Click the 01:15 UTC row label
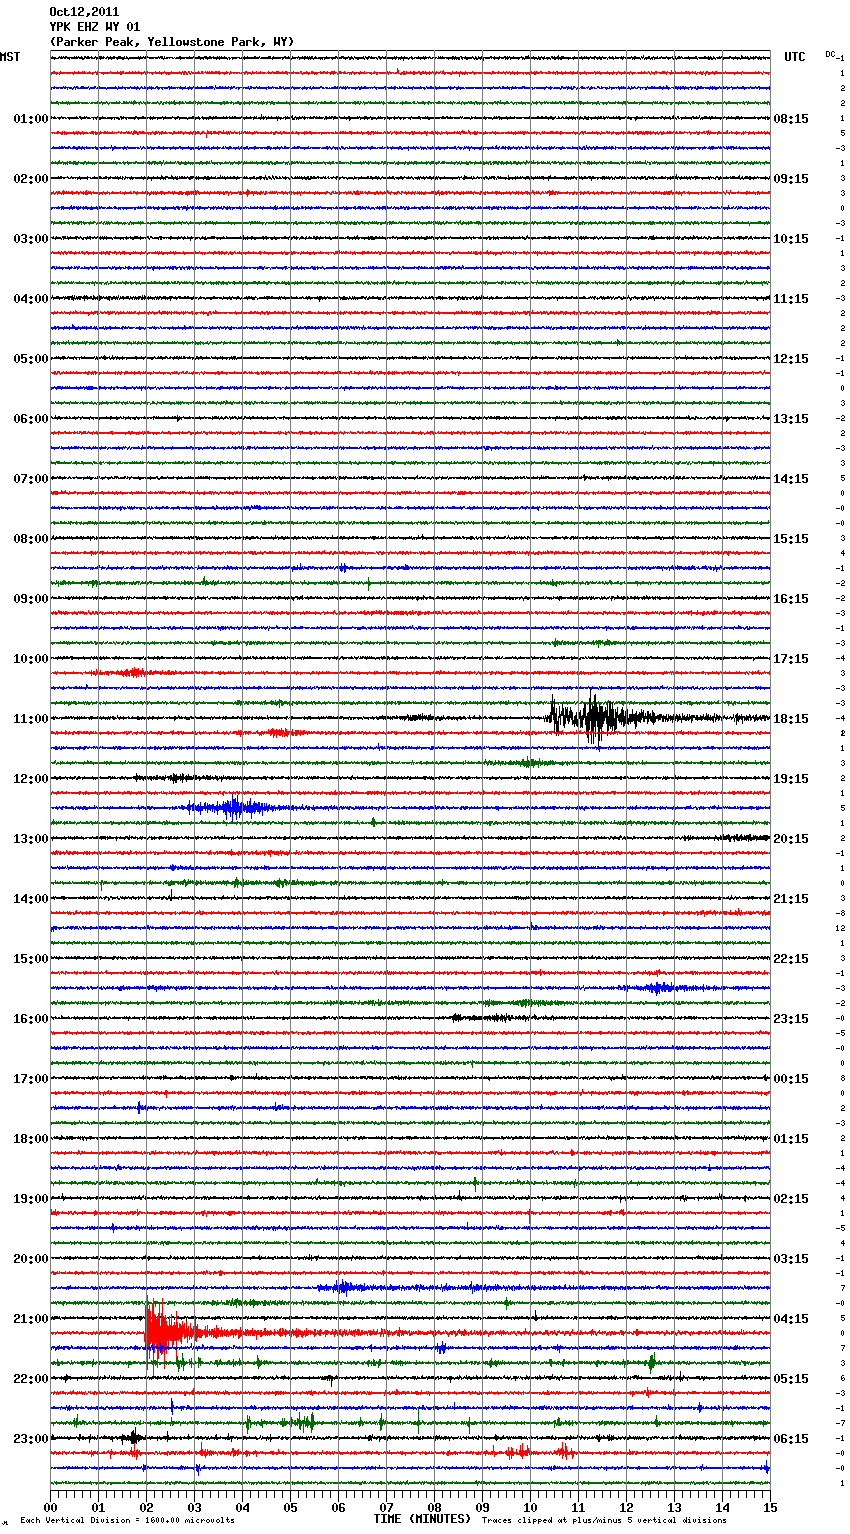 click(x=791, y=1139)
